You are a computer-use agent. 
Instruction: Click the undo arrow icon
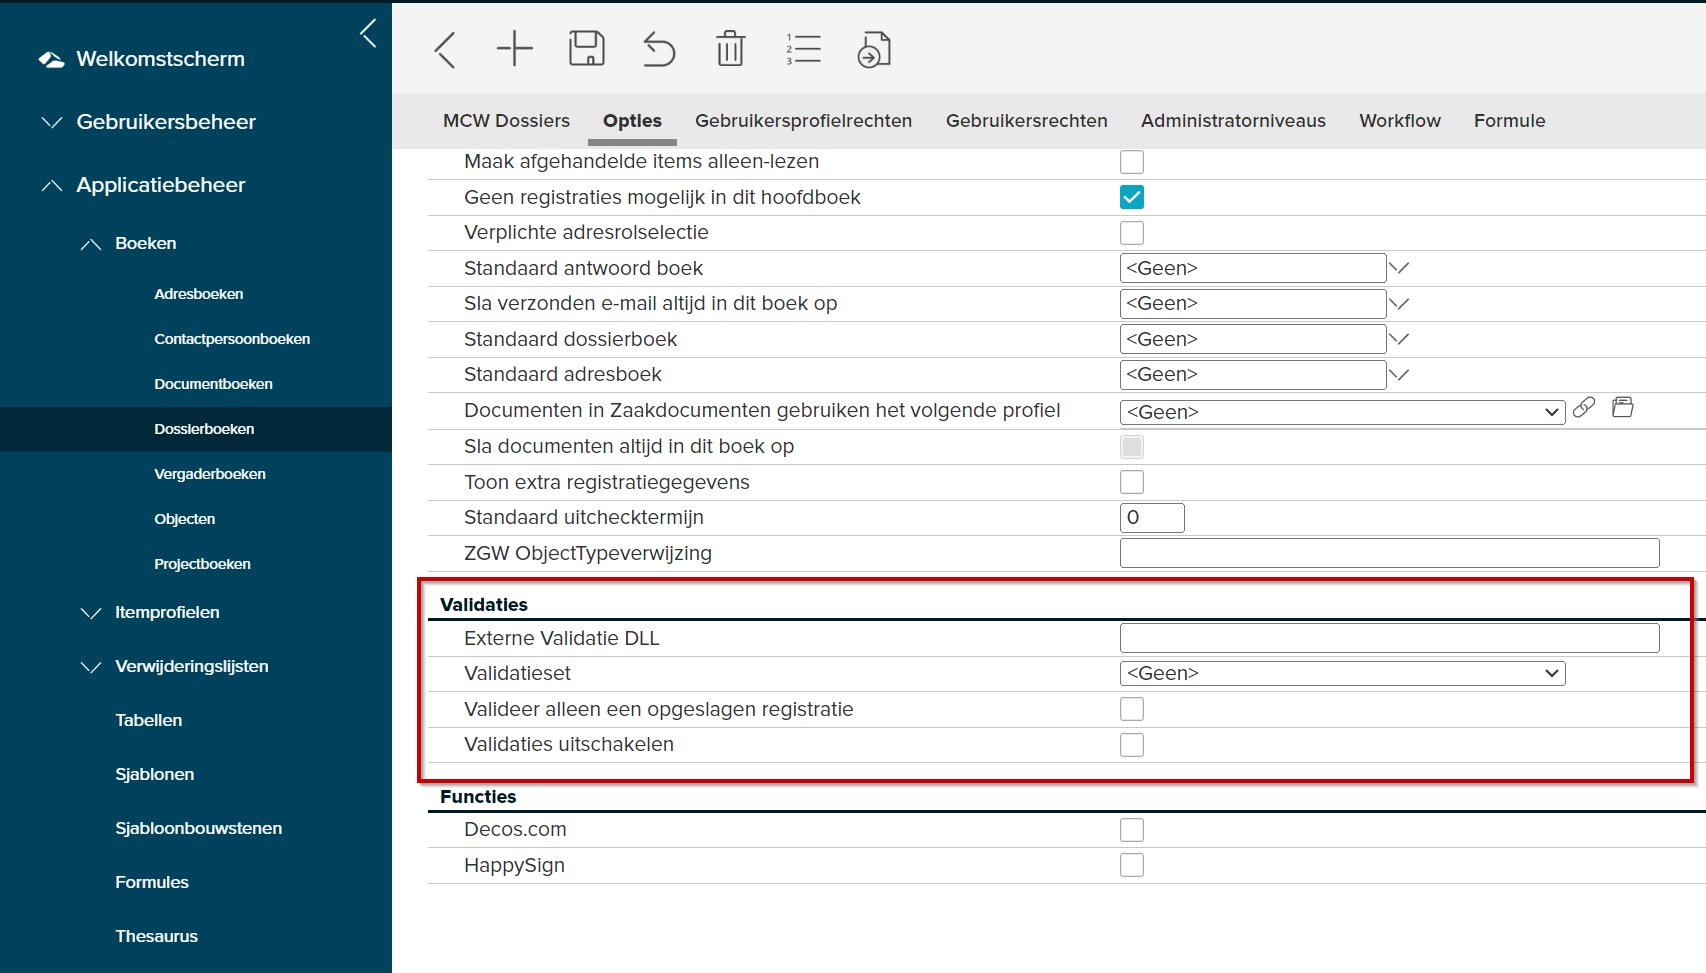click(659, 49)
